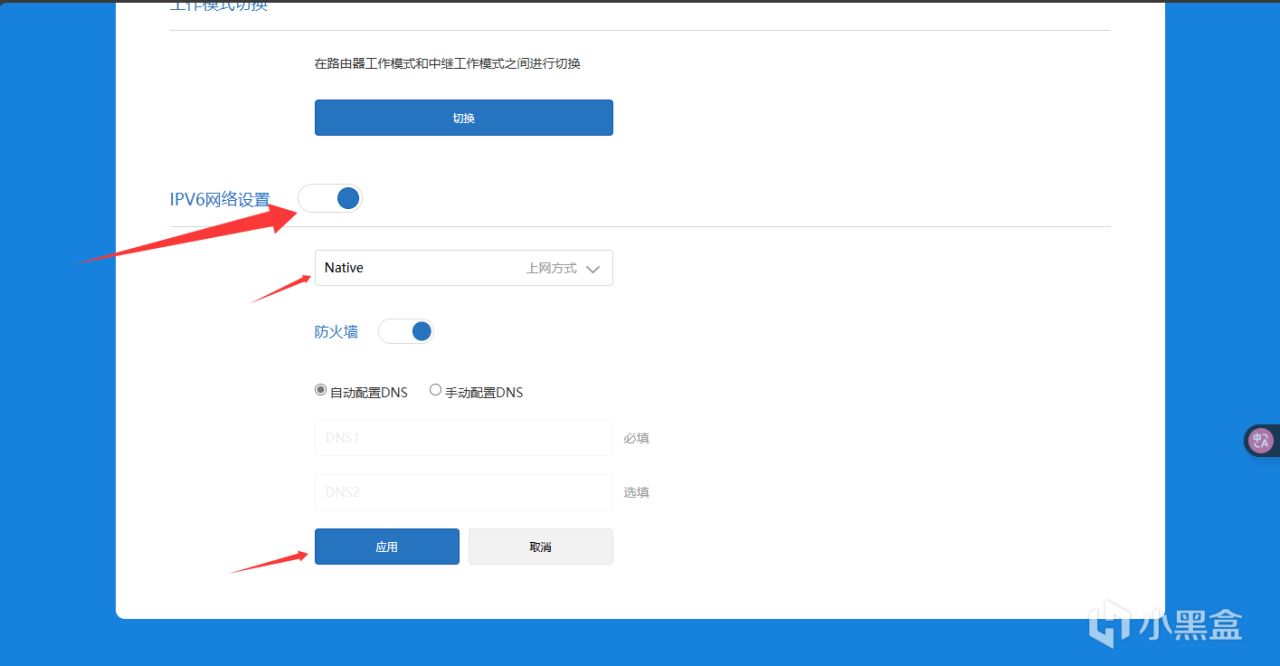Screen dimensions: 1280x666
Task: Click the translate extension floating icon
Action: coord(1261,440)
